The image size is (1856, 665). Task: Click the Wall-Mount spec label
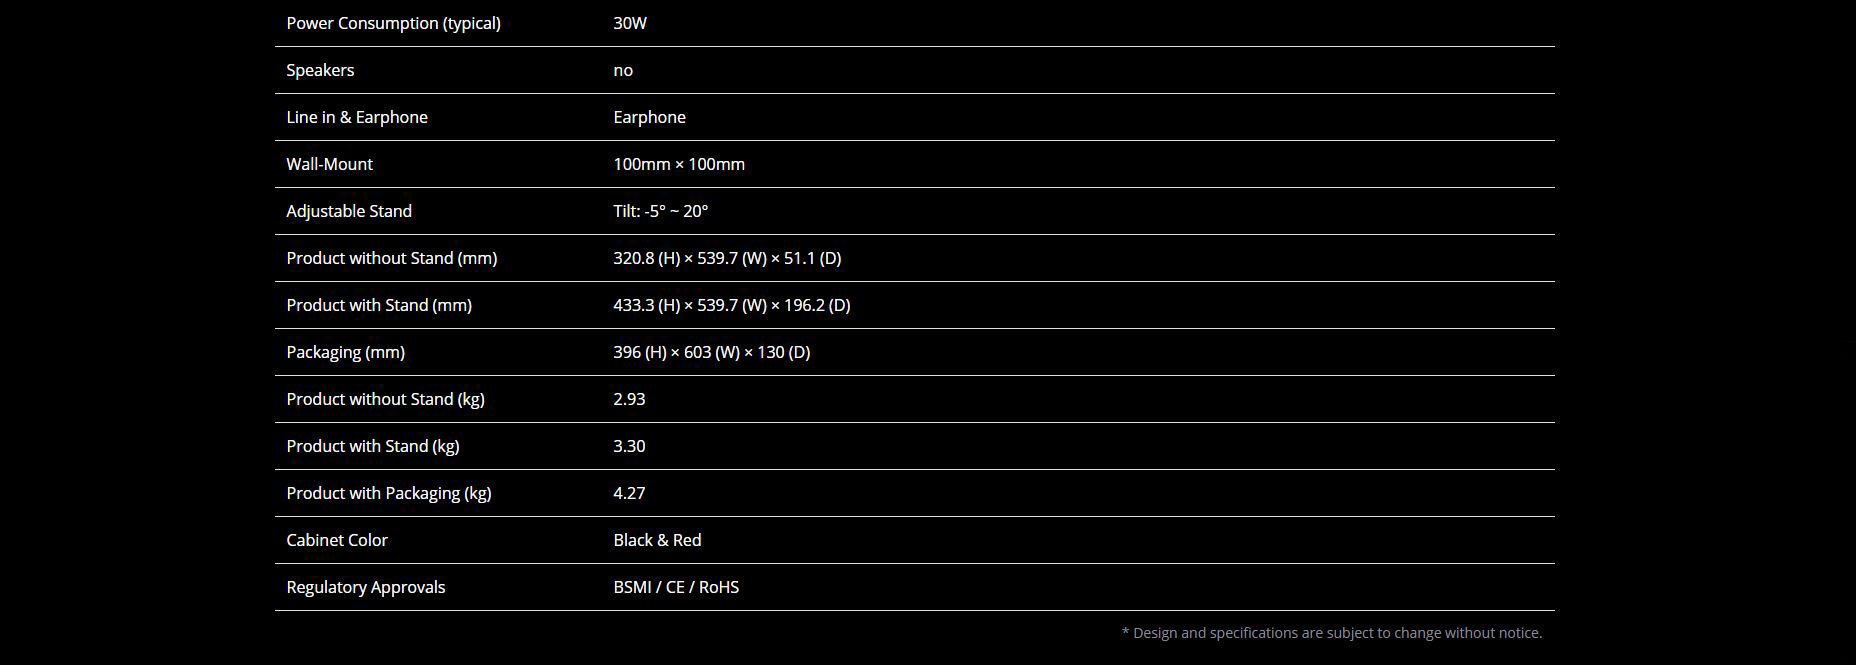tap(329, 164)
